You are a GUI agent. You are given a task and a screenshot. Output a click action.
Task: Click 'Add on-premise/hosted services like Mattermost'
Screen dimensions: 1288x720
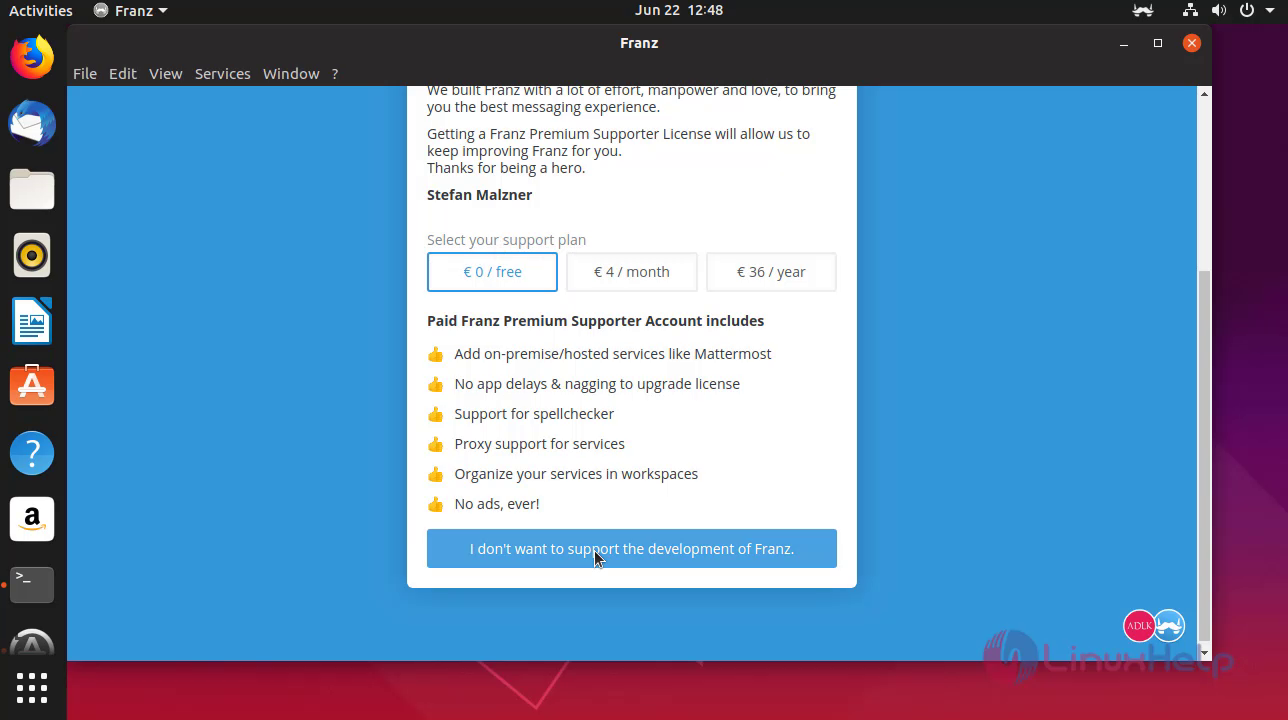coord(613,354)
